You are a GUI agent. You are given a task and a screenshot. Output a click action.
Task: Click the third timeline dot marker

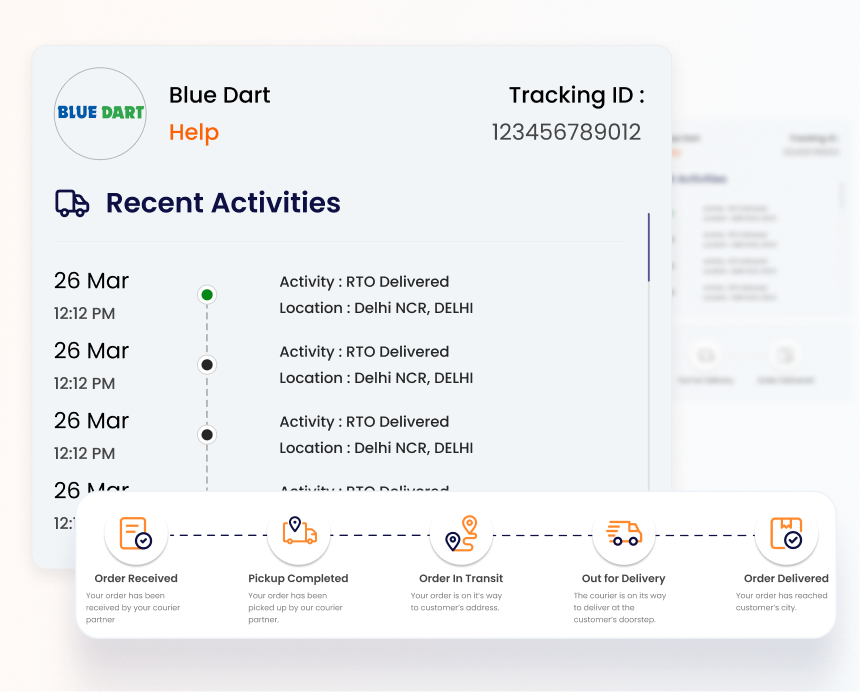point(207,435)
